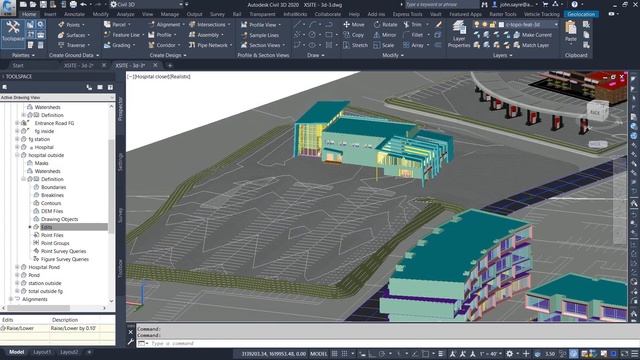This screenshot has width=640, height=360.
Task: Click Make Current layer button
Action: coord(533,35)
